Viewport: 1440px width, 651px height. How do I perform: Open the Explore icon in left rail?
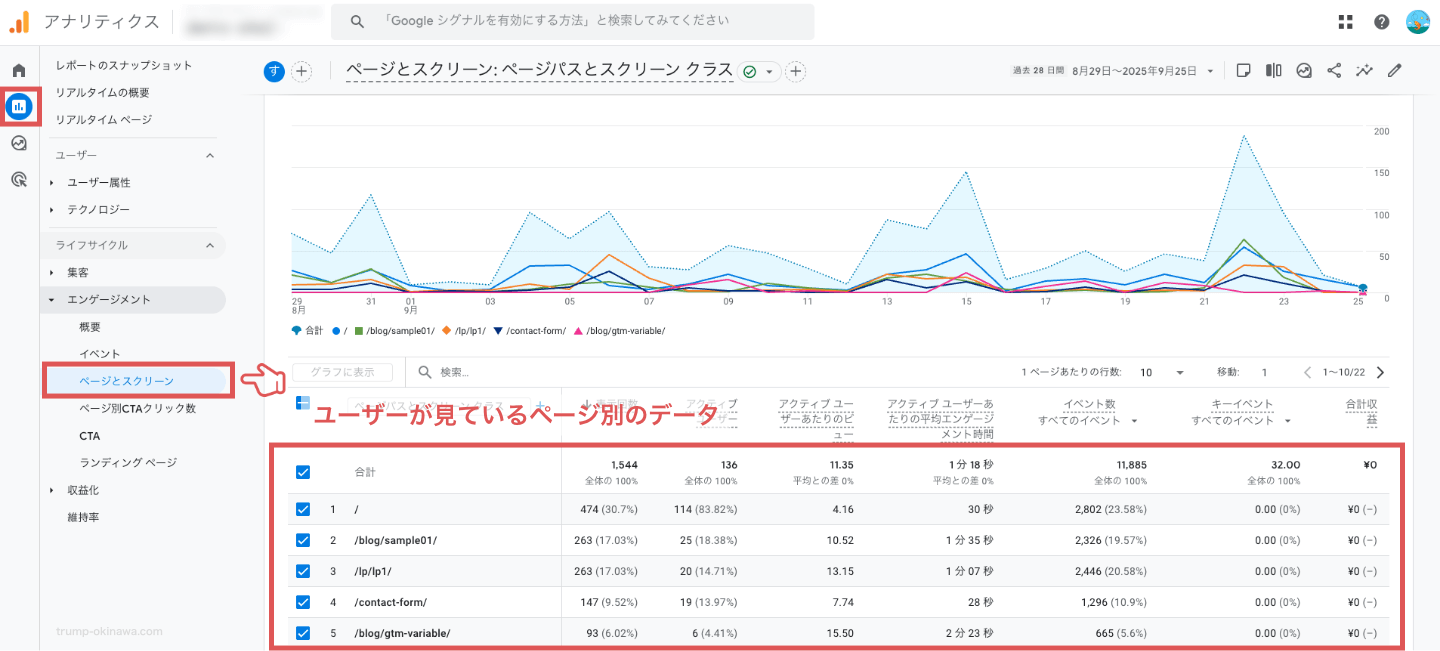[19, 143]
